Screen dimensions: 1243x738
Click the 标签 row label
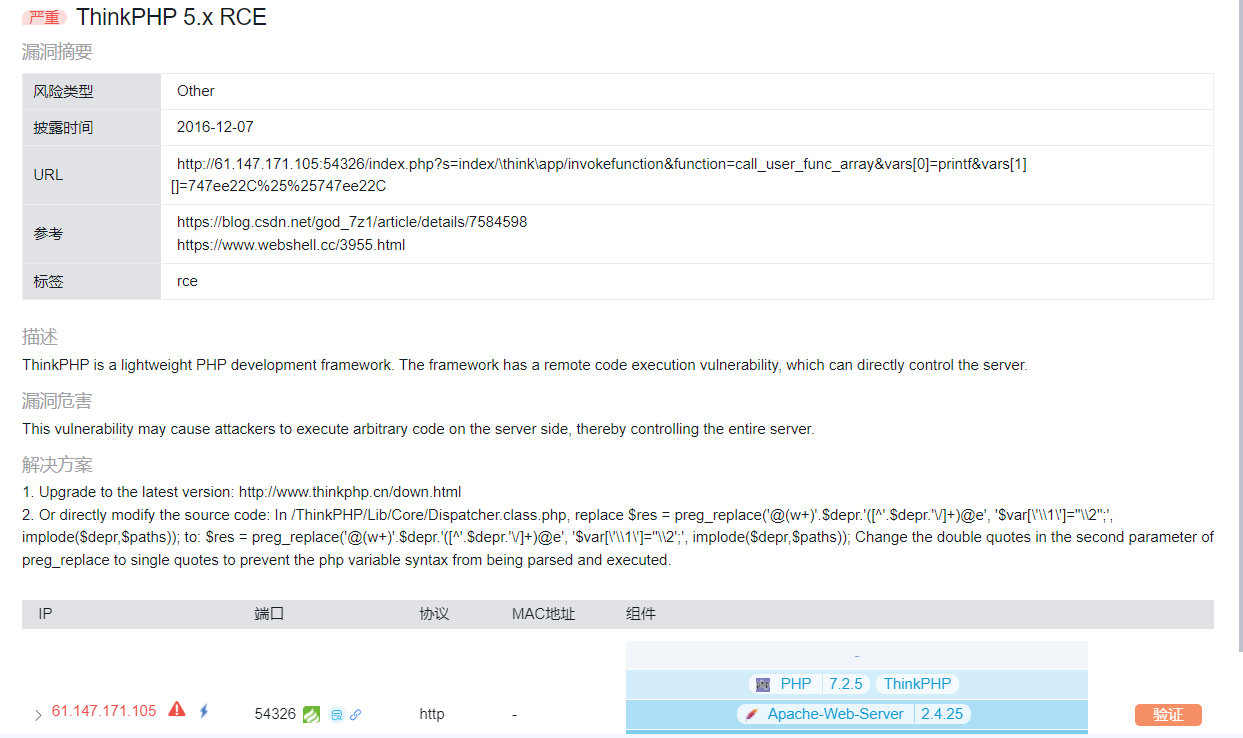coord(48,282)
